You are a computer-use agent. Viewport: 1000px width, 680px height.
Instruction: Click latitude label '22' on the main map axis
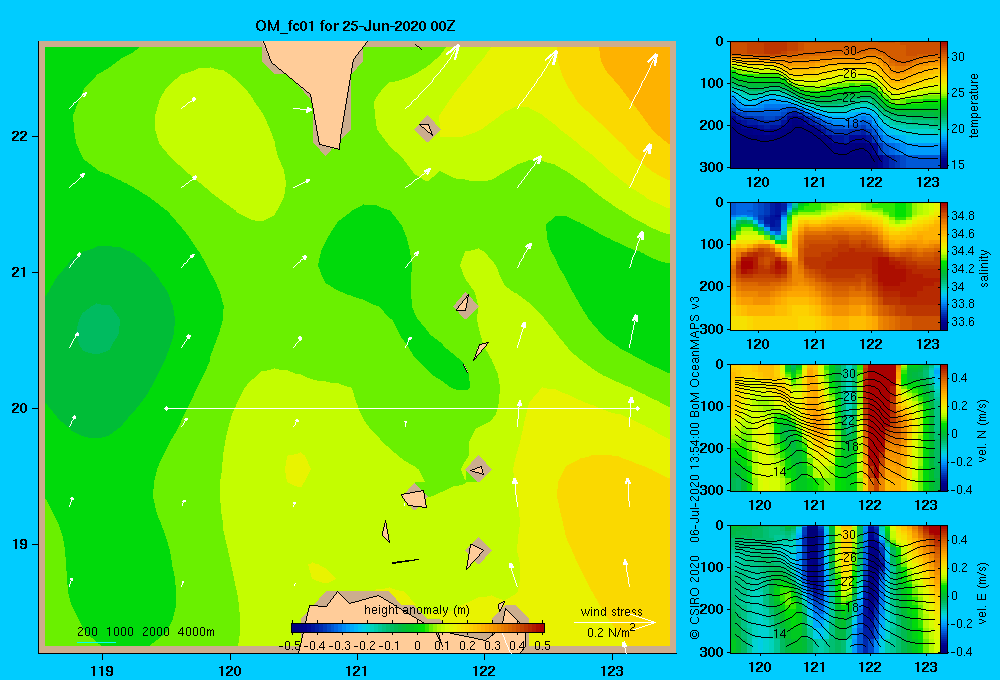coord(20,137)
